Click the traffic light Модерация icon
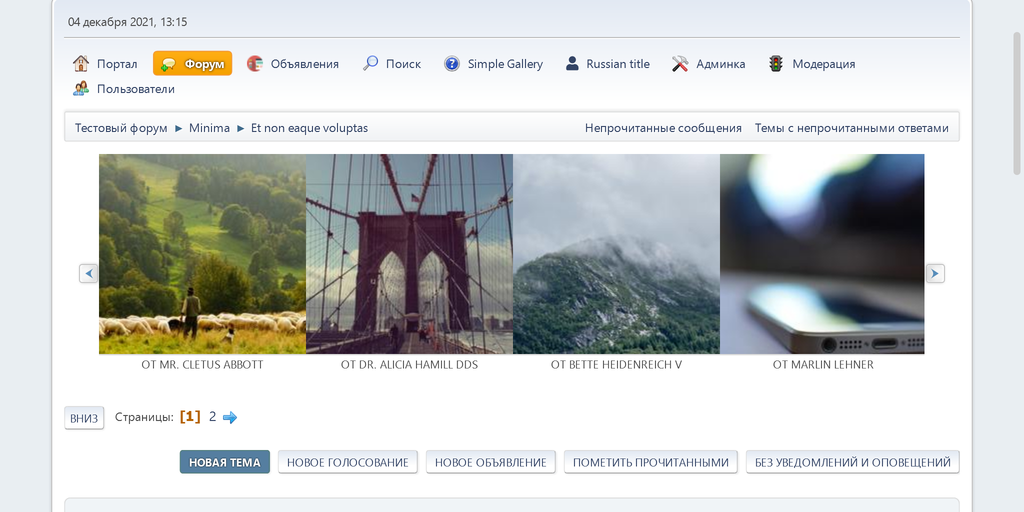This screenshot has width=1024, height=512. (776, 64)
